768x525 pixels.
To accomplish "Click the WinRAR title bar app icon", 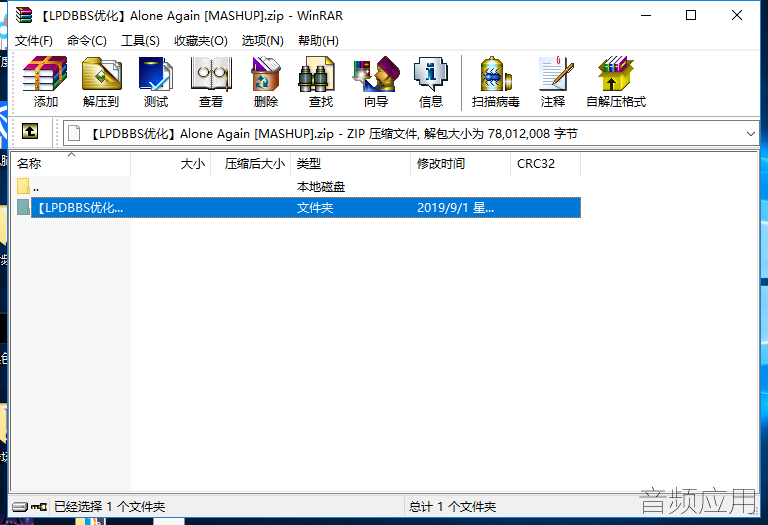I will coord(24,15).
